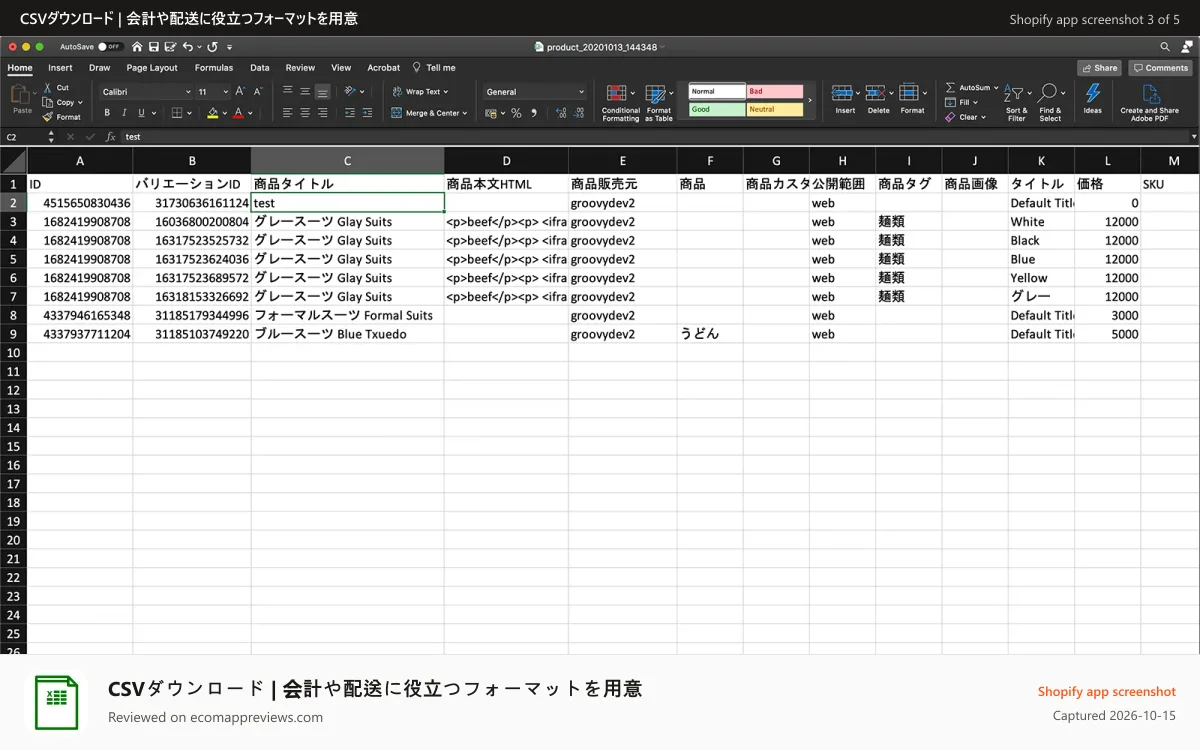Click the Yellow cell in column K
1200x750 pixels.
[1041, 278]
